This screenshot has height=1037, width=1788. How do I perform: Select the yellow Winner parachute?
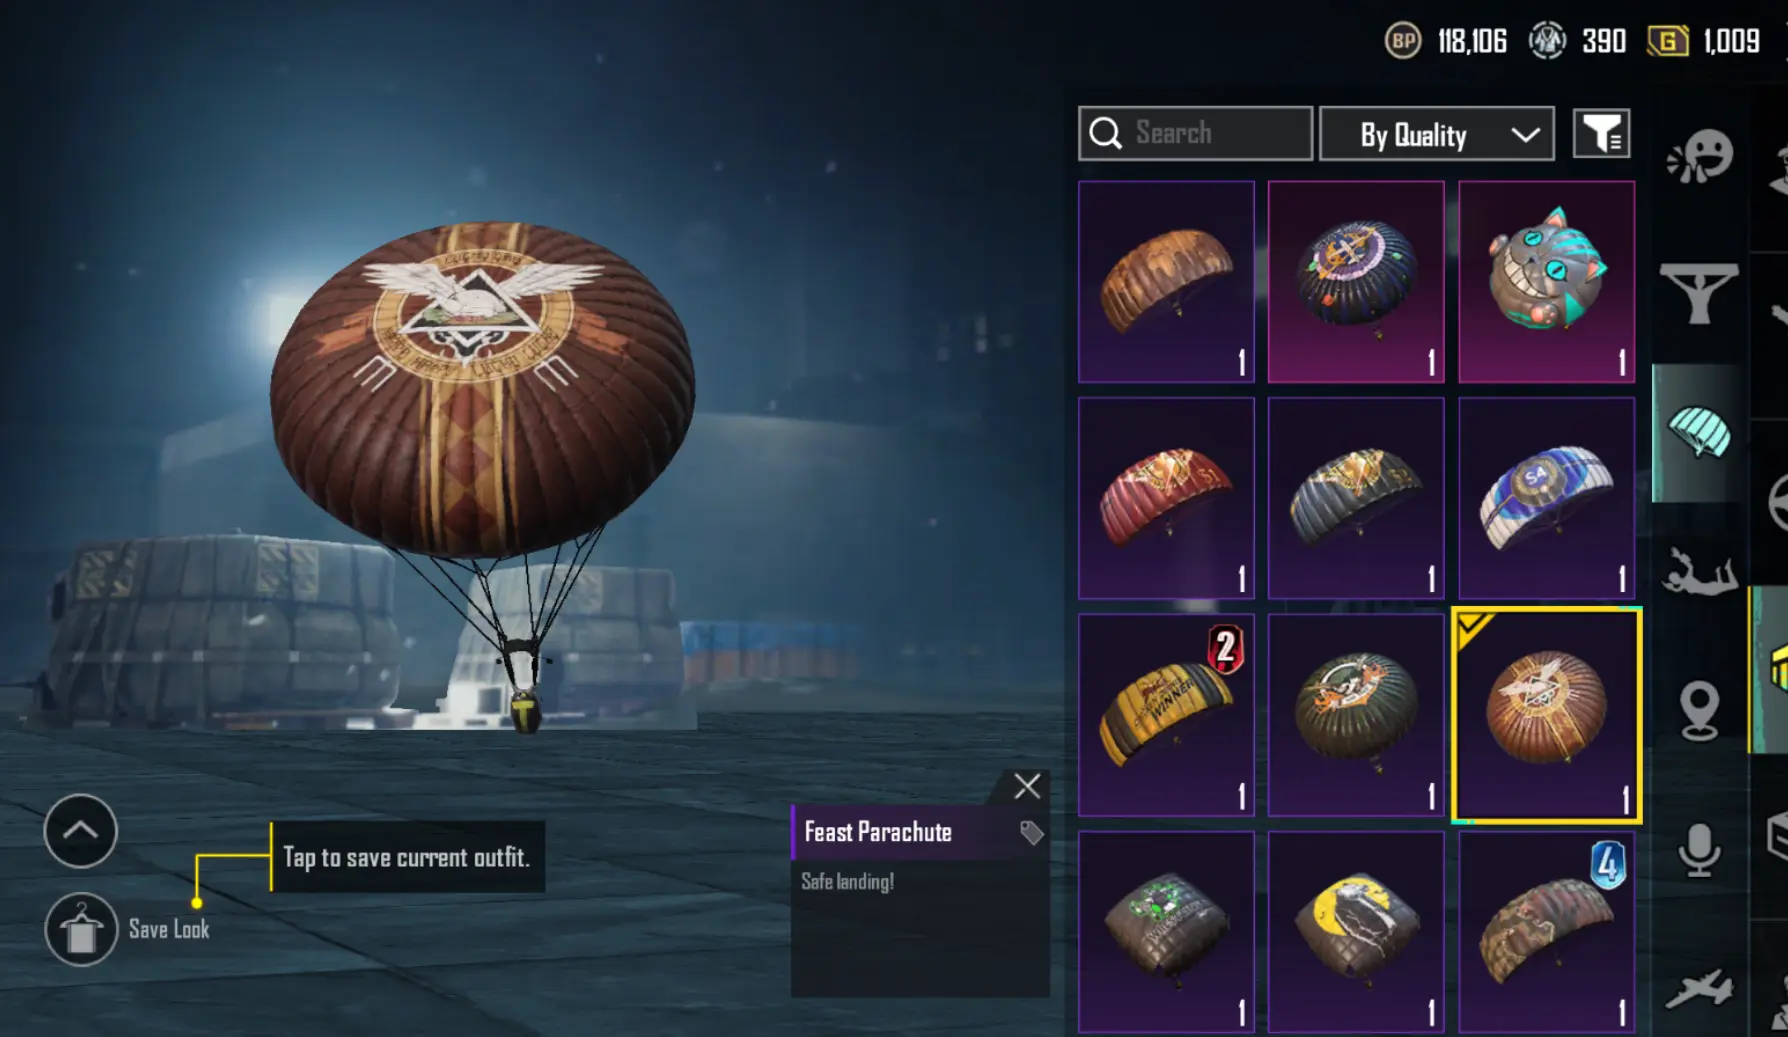(x=1166, y=715)
